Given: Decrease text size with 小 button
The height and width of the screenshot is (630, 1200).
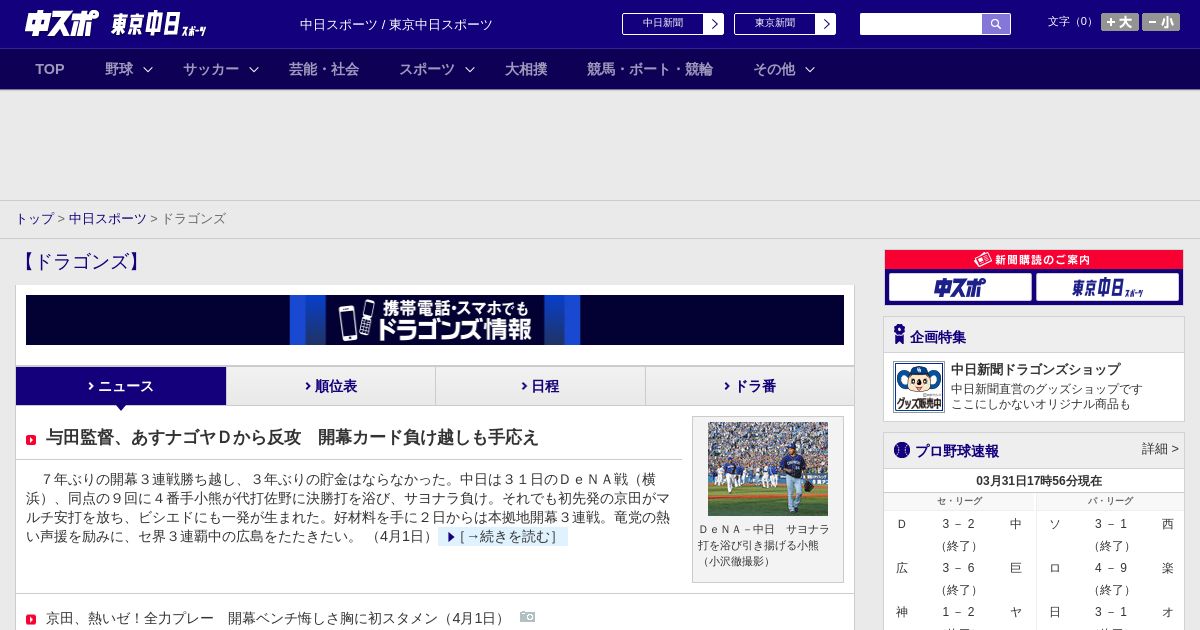Looking at the screenshot, I should click(x=1161, y=22).
